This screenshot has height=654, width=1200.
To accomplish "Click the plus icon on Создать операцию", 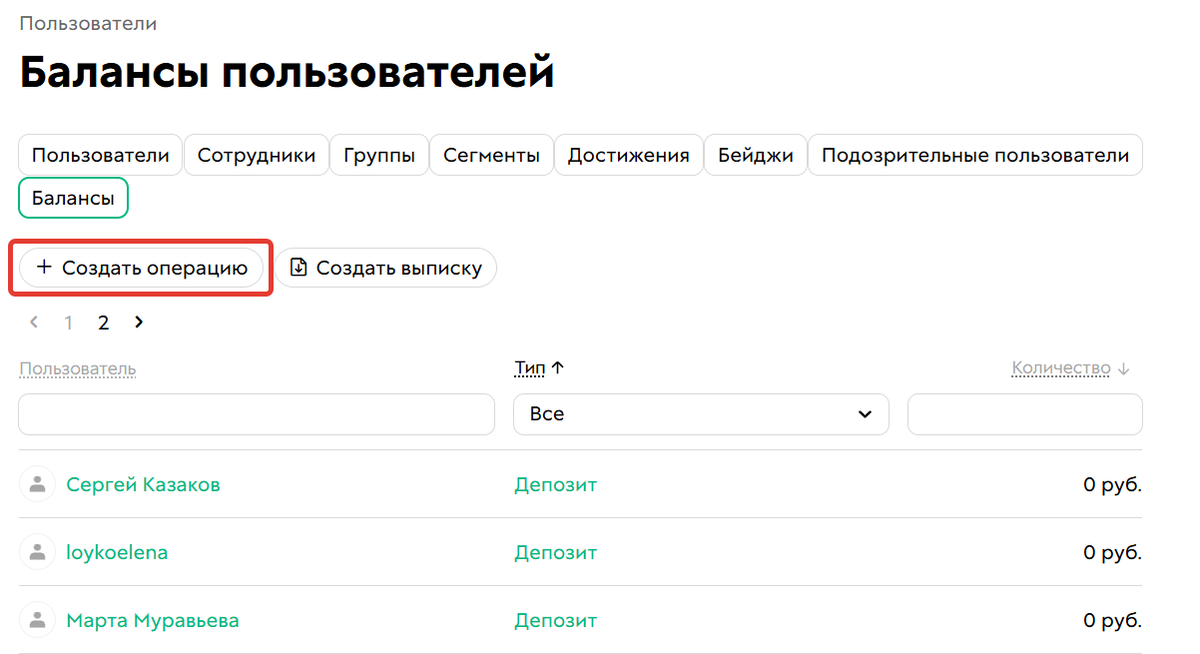I will (x=44, y=267).
